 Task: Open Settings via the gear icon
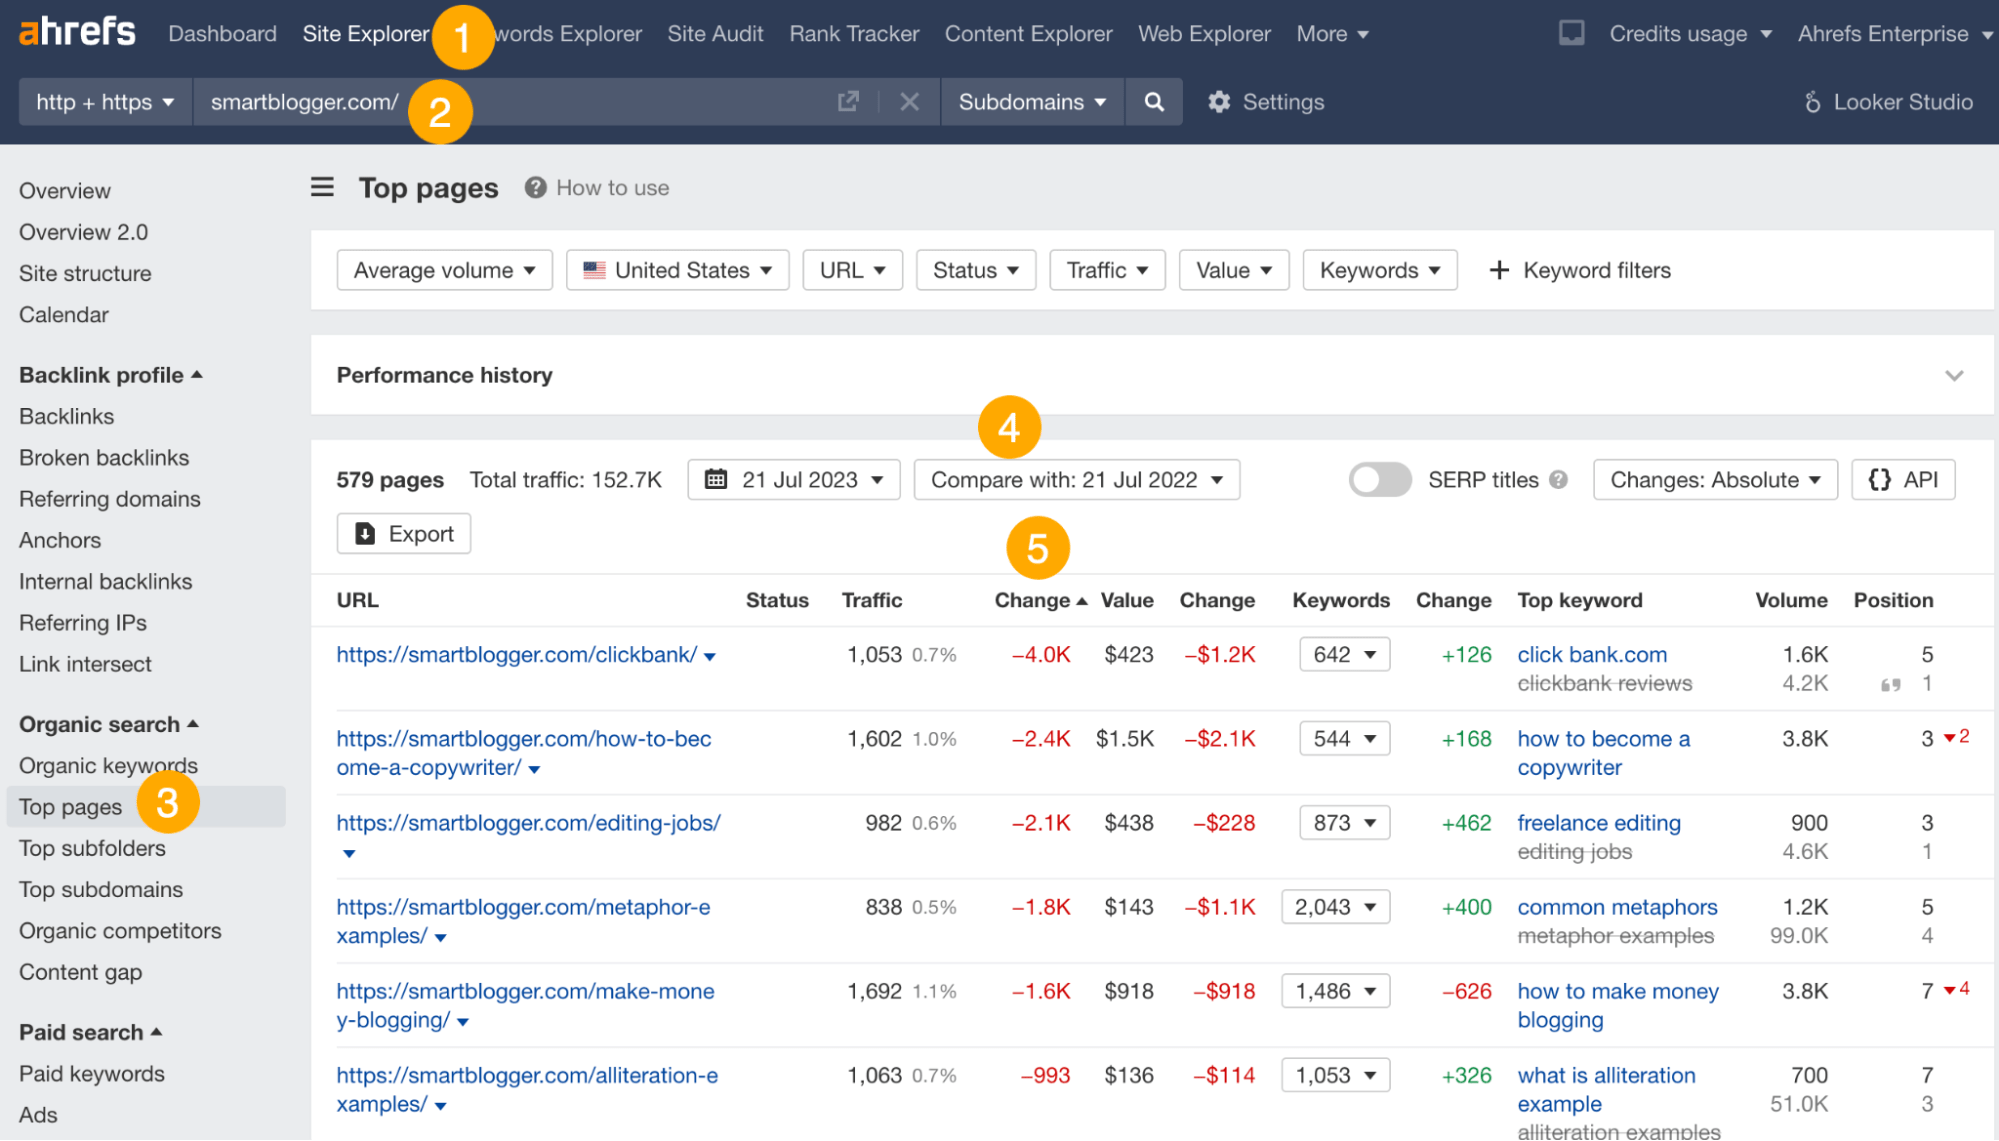(1219, 101)
